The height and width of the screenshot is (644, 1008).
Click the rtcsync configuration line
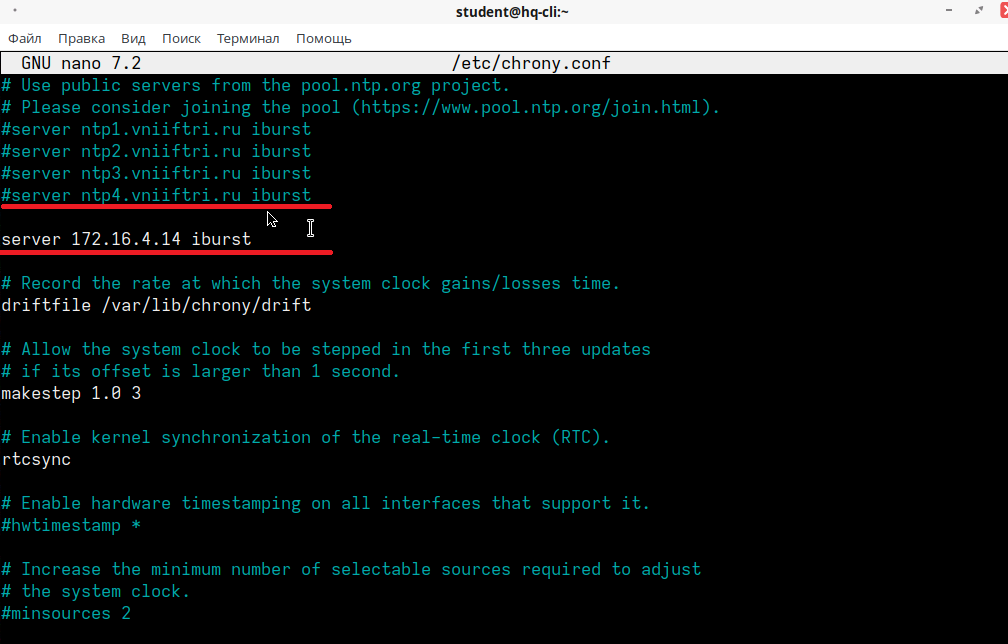pyautogui.click(x=36, y=459)
